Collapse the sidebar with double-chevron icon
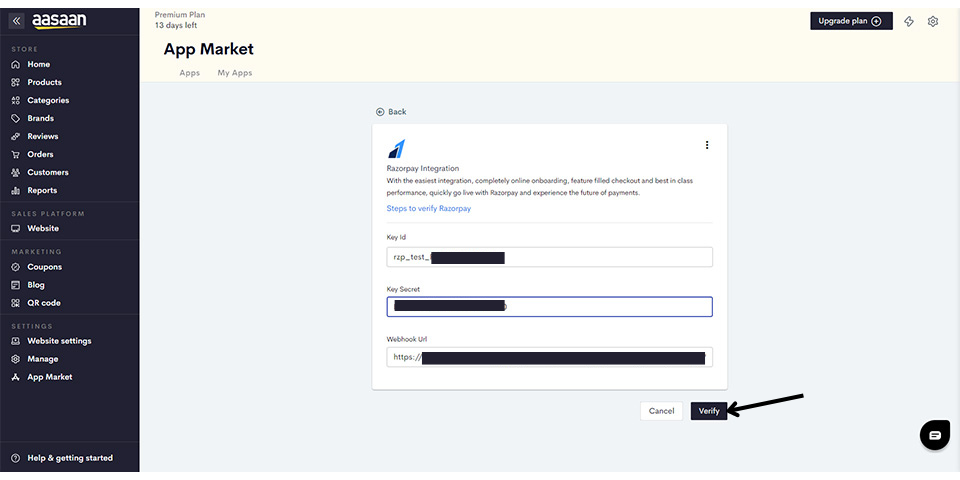Image resolution: width=960 pixels, height=480 pixels. (17, 20)
